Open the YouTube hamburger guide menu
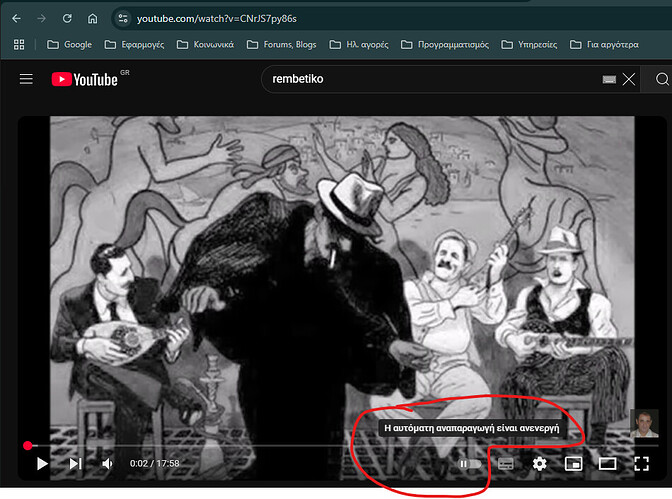 (26, 79)
